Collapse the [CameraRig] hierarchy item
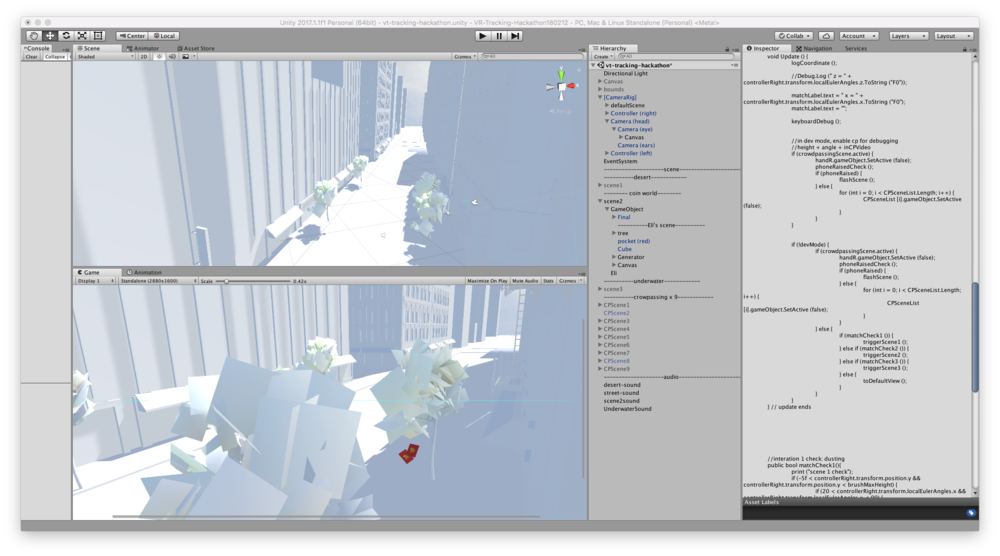Viewport: 1000px width, 556px height. pyautogui.click(x=600, y=97)
